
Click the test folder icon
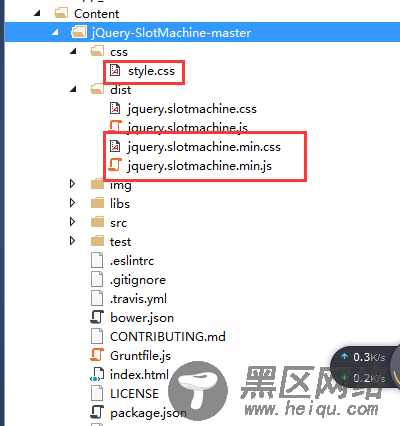97,241
